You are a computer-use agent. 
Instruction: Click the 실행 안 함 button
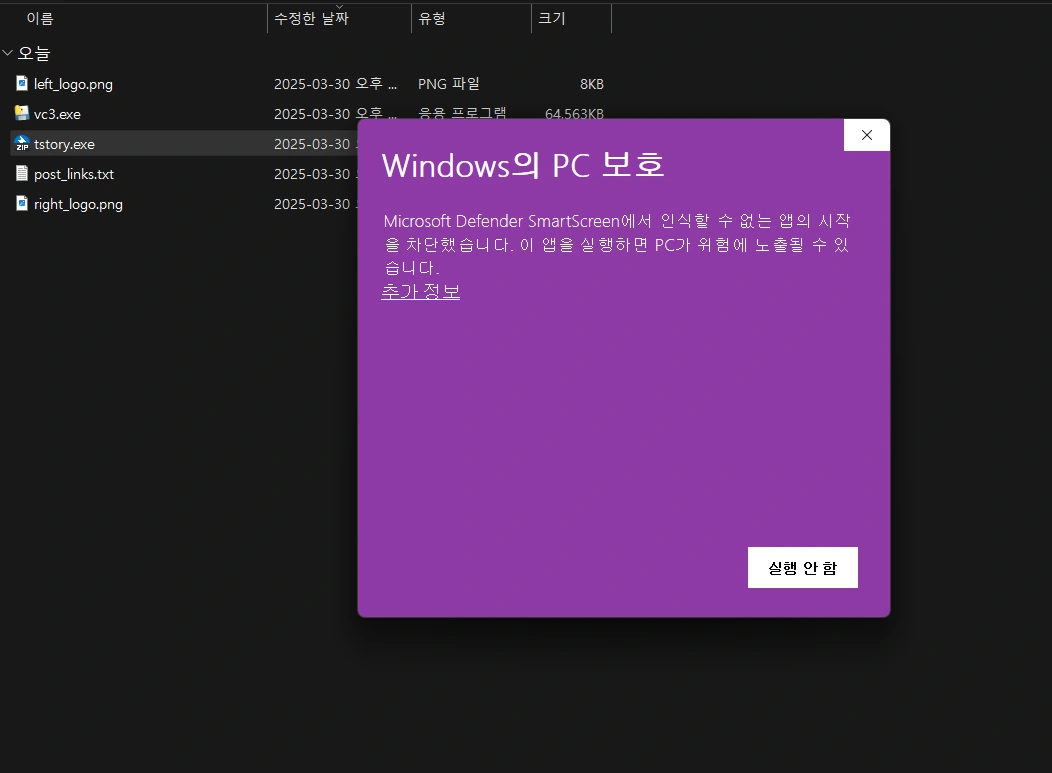click(x=802, y=568)
